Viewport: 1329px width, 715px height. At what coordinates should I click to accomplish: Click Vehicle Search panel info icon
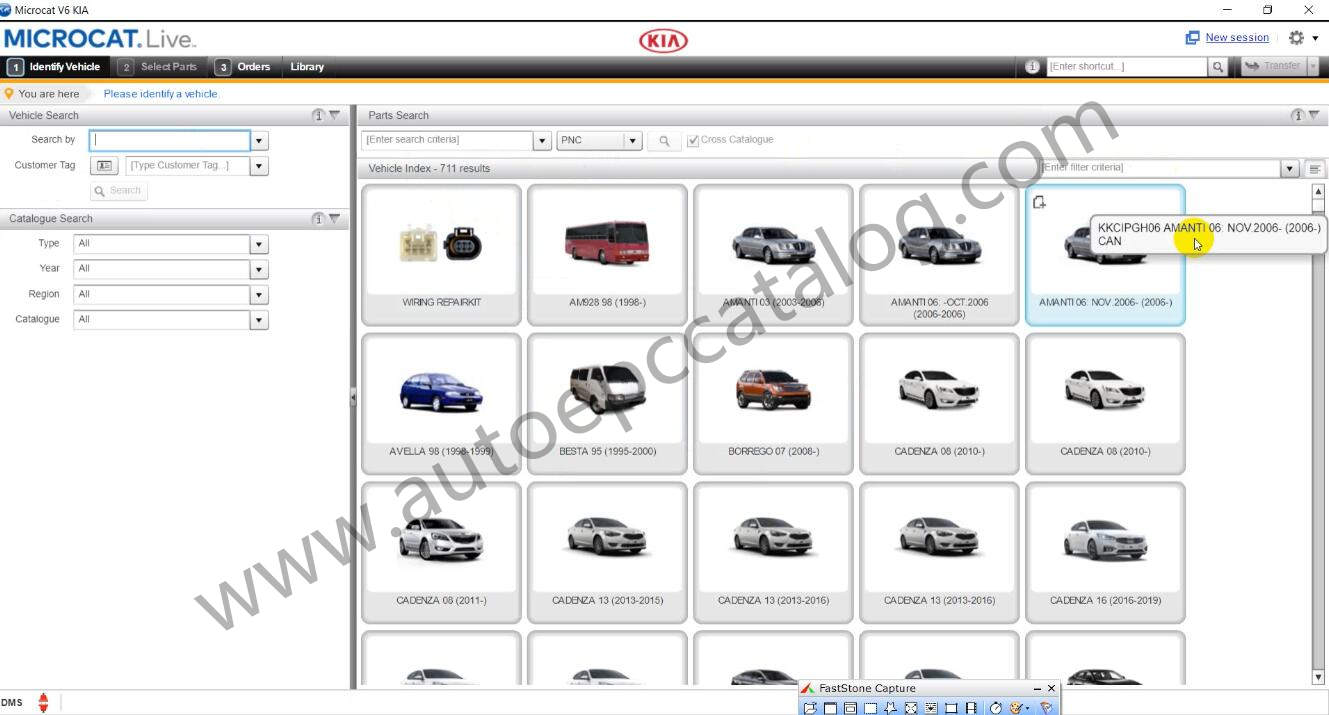pyautogui.click(x=318, y=115)
